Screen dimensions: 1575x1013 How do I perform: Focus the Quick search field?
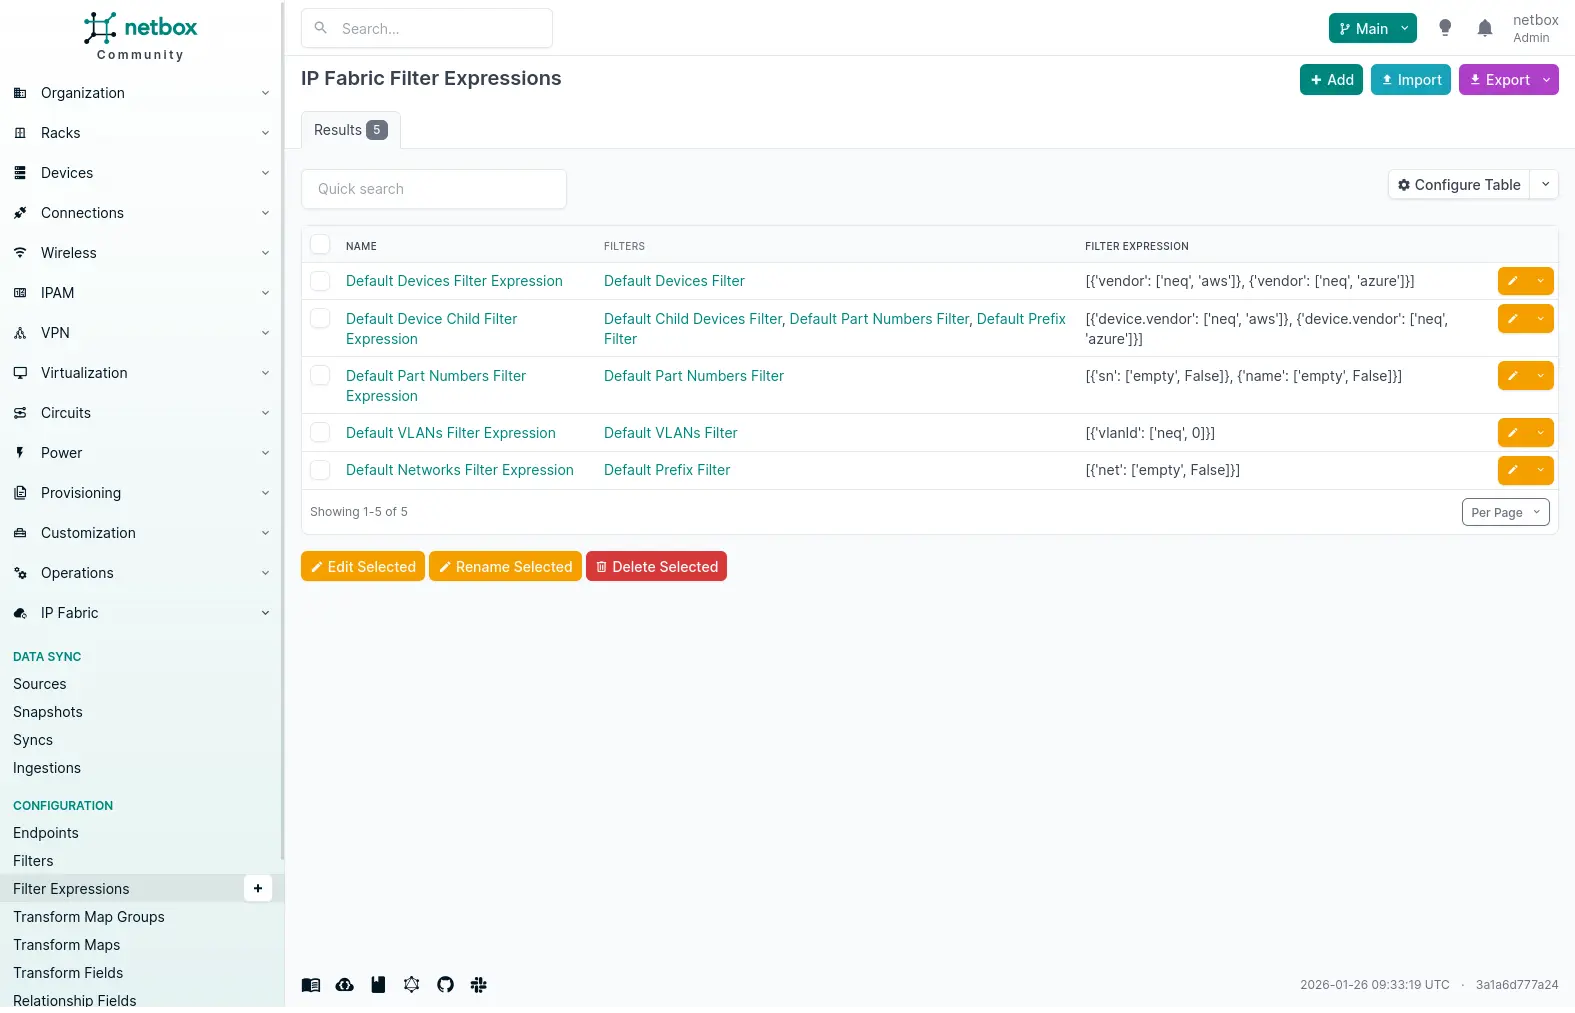click(x=434, y=189)
